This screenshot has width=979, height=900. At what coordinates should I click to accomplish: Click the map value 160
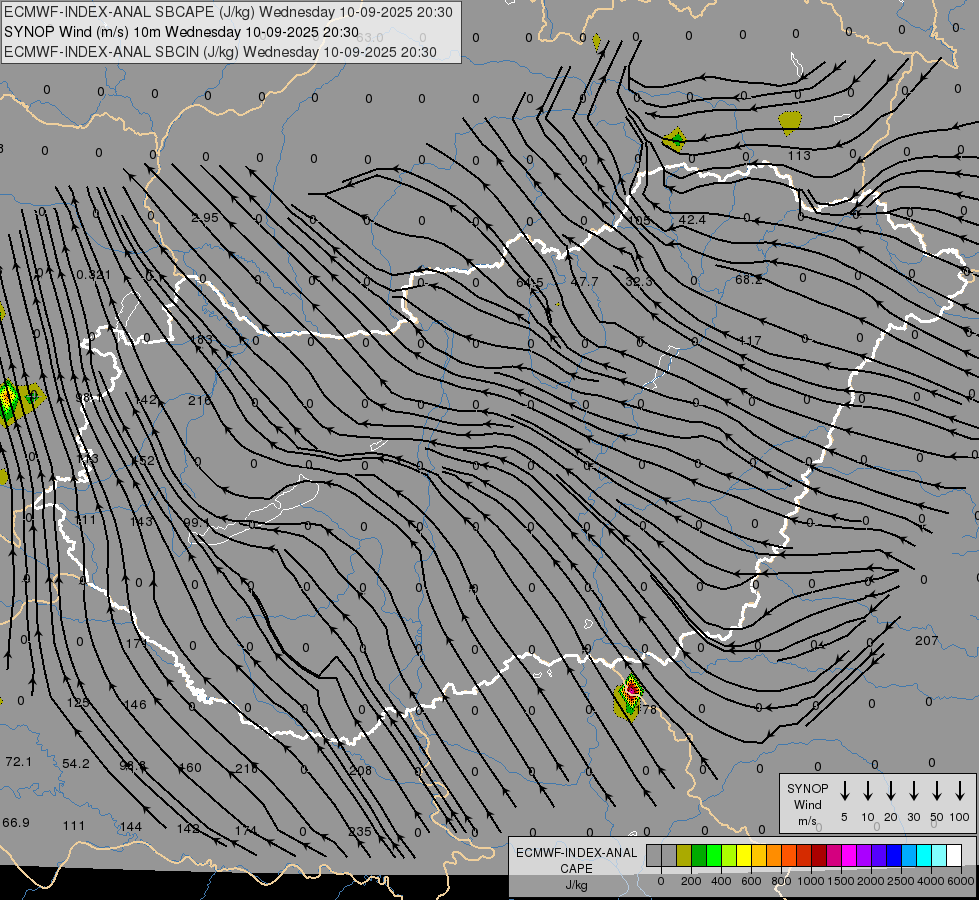click(x=190, y=768)
